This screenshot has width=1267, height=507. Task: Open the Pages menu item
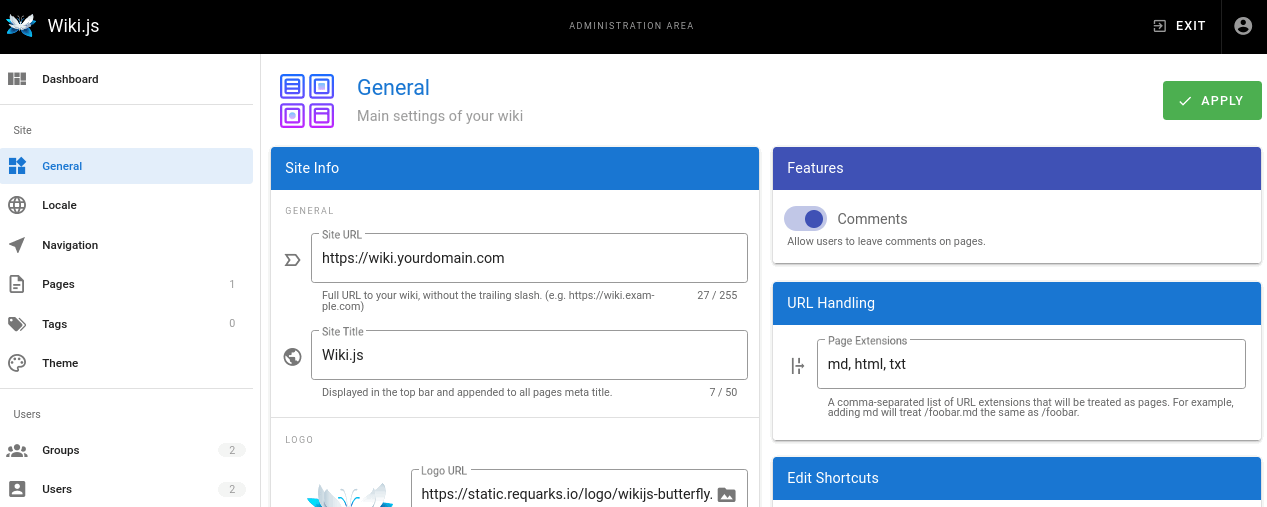[58, 284]
